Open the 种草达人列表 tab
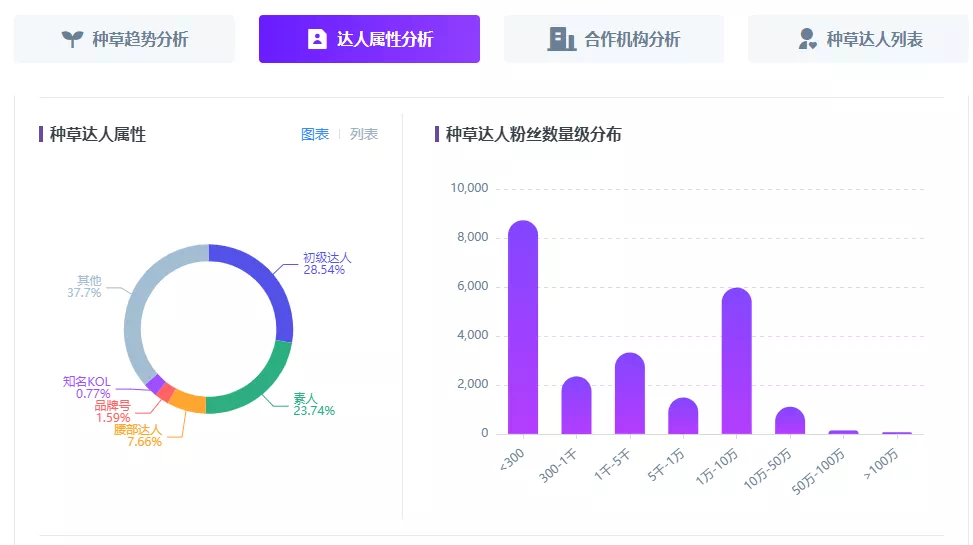 point(858,39)
